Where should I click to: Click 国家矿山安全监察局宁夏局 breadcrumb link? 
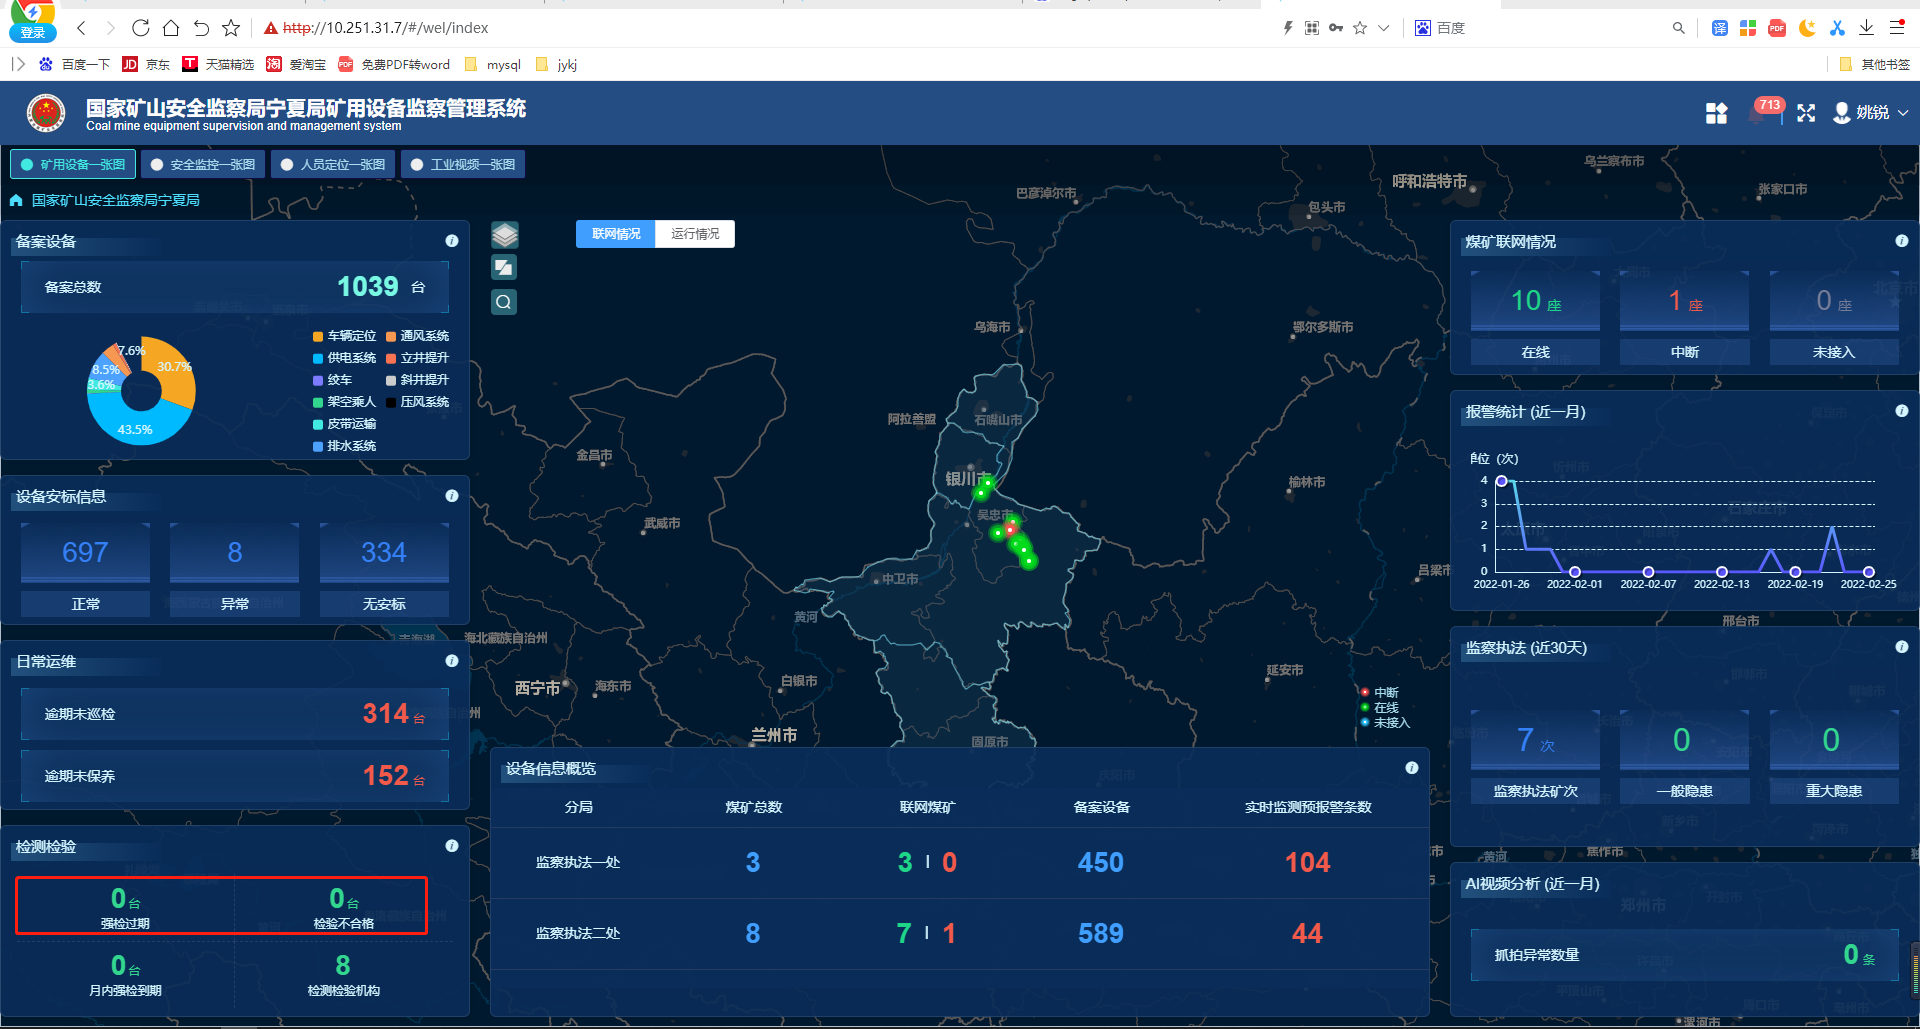tap(116, 200)
